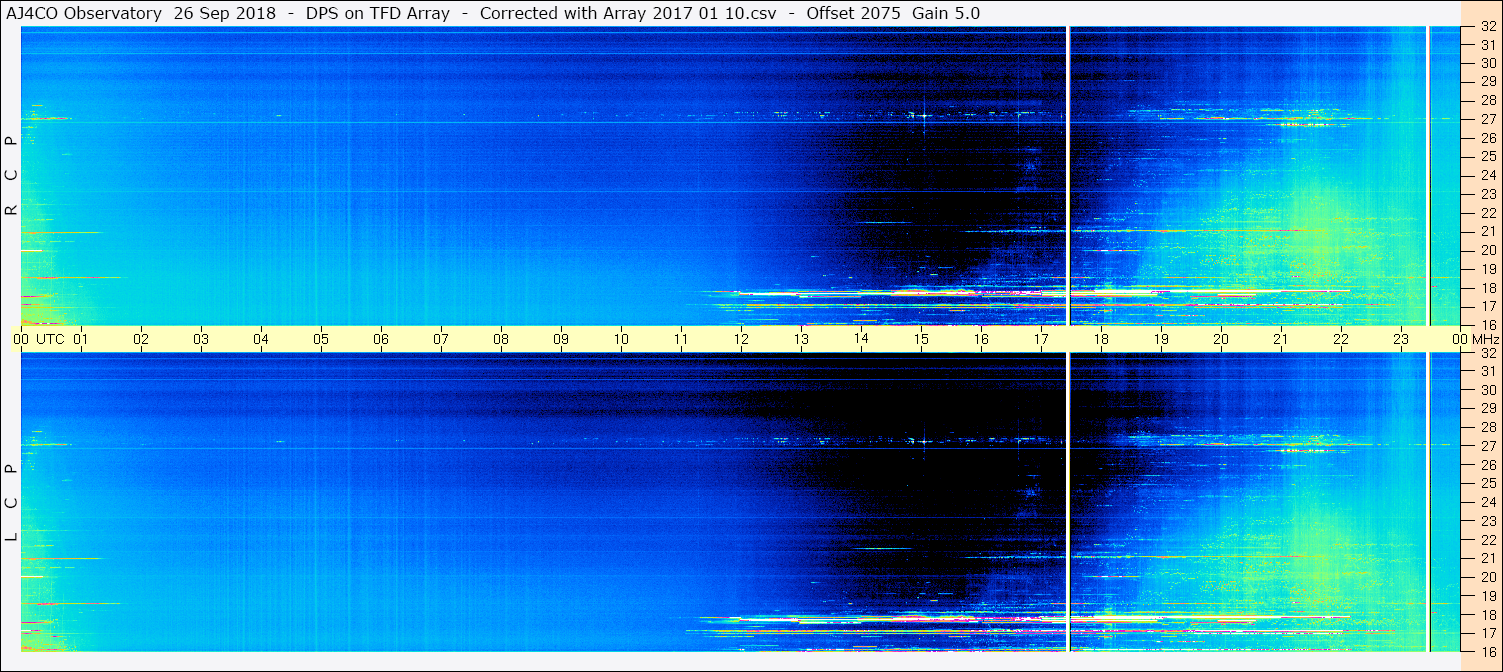The image size is (1503, 672).
Task: Click the 18 MHz label on LCP frequency axis
Action: pyautogui.click(x=1488, y=614)
